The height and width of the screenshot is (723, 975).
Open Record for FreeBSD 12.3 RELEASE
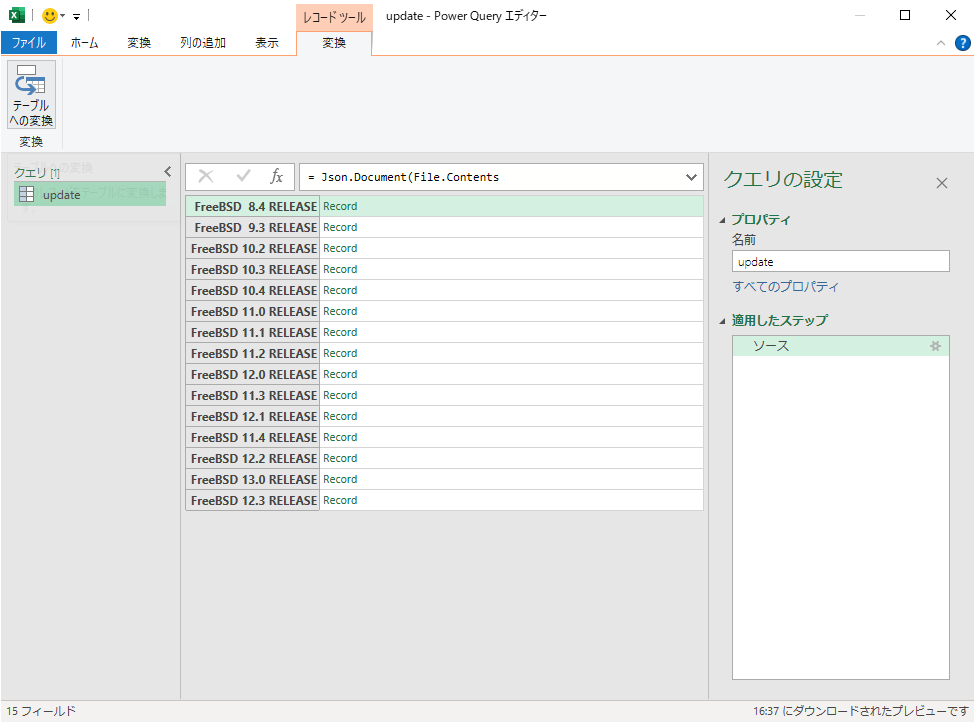click(x=340, y=500)
